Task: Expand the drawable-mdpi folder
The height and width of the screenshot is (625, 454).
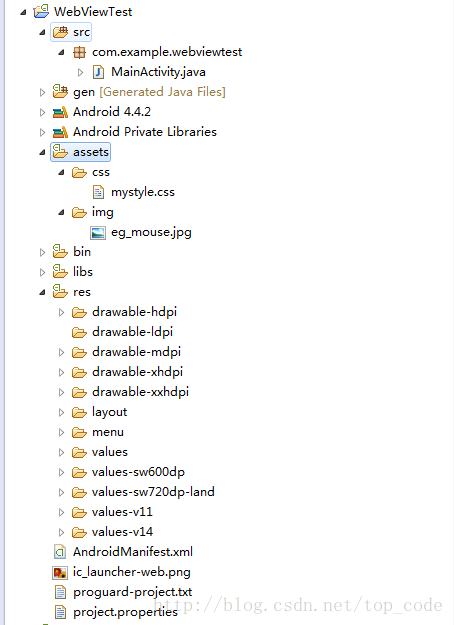Action: point(61,352)
